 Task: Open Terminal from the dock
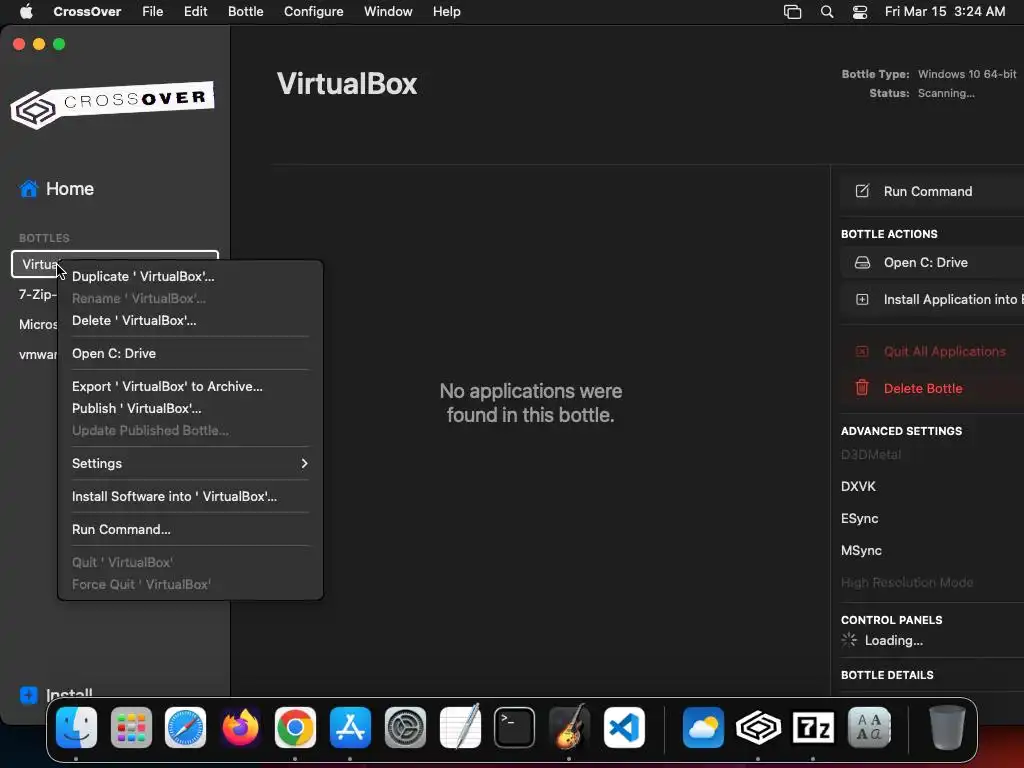pos(515,728)
